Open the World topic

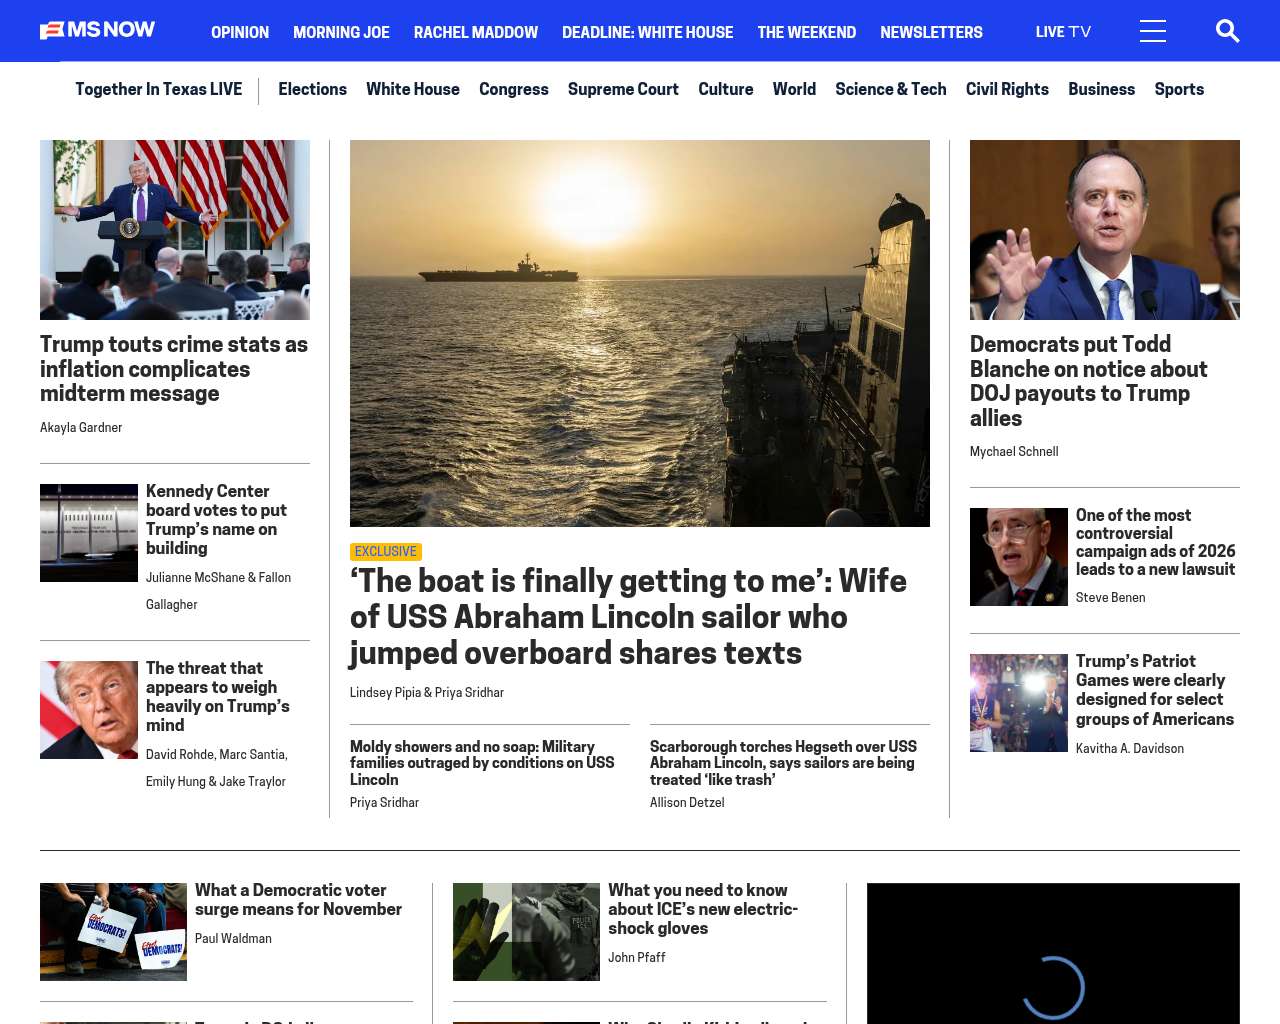click(x=794, y=89)
